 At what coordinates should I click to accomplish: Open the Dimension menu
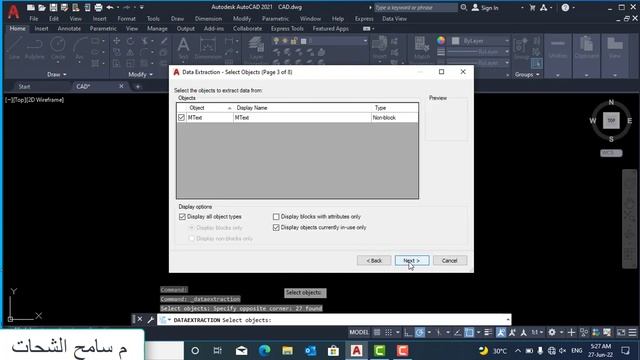click(208, 19)
